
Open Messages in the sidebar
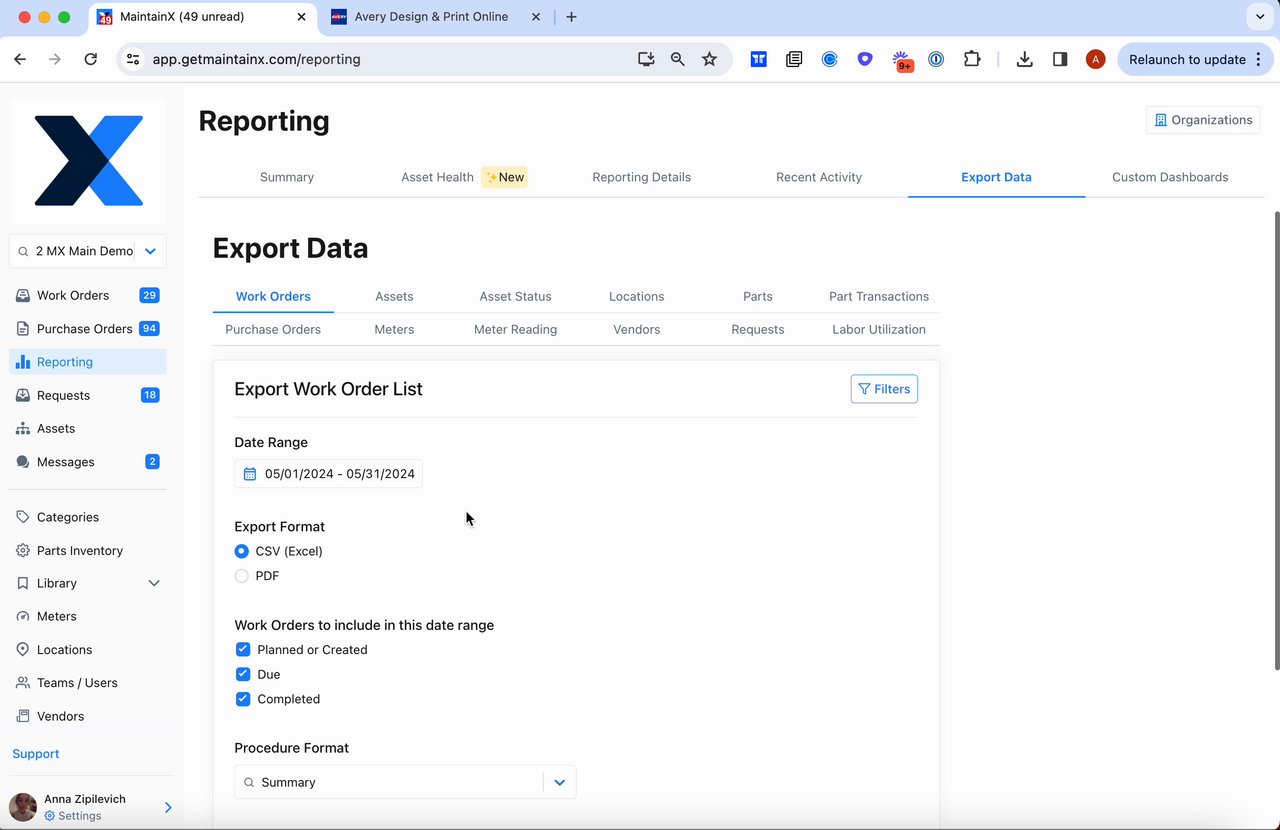[88, 462]
